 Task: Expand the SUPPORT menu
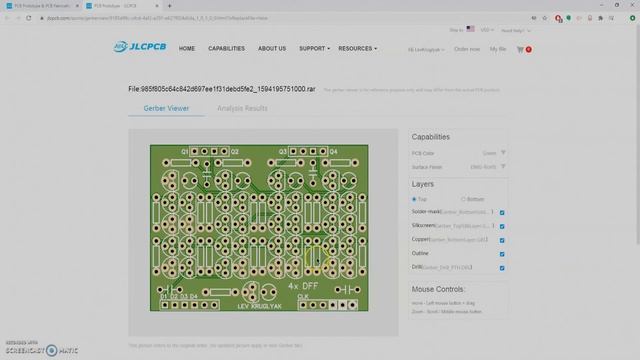click(314, 48)
